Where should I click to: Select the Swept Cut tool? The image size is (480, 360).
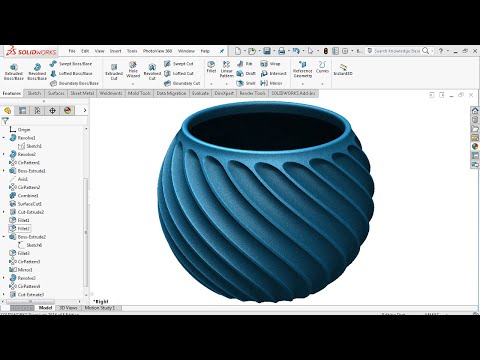point(179,63)
